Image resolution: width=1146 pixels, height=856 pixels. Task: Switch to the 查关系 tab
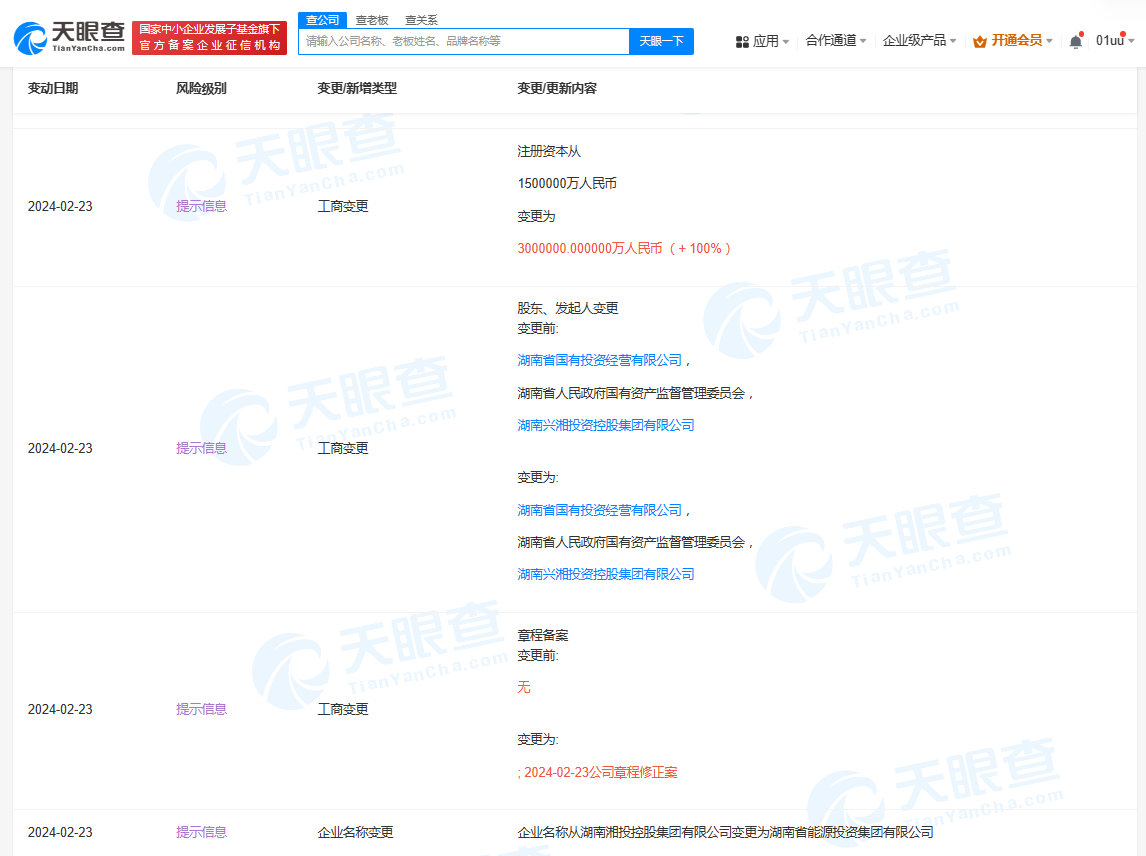pos(421,20)
